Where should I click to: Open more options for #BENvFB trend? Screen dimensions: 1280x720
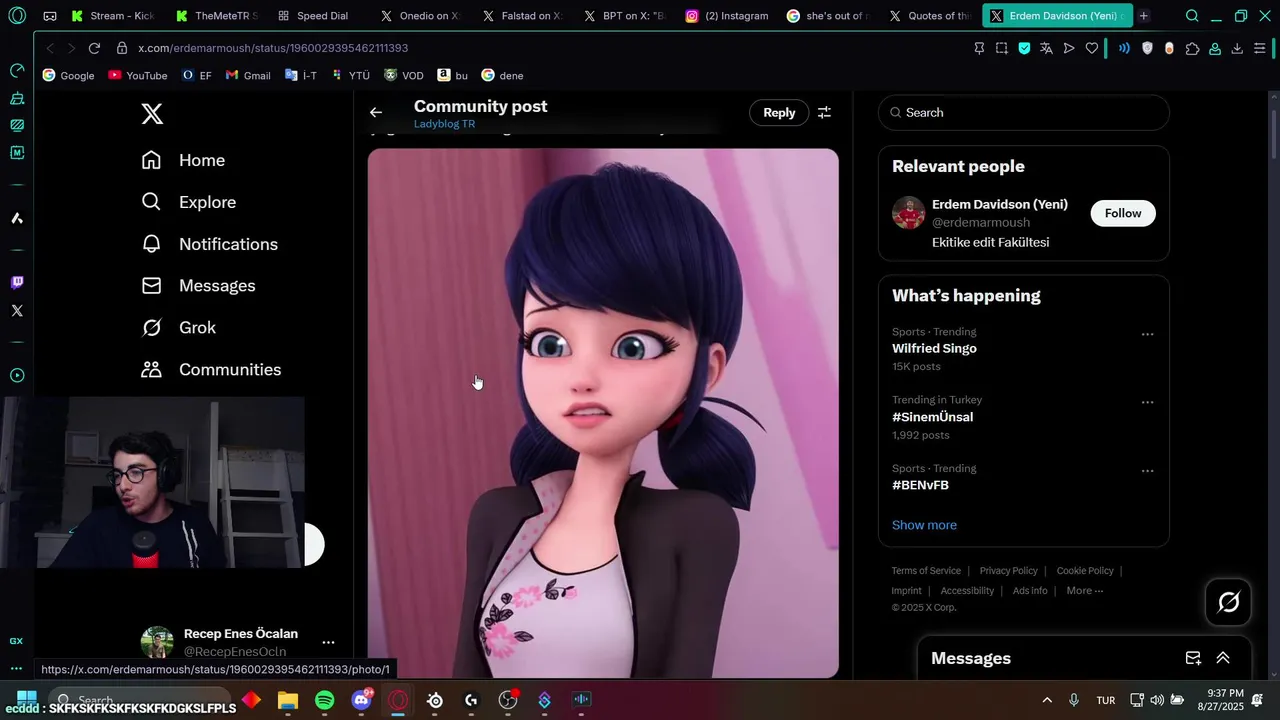pyautogui.click(x=1147, y=471)
